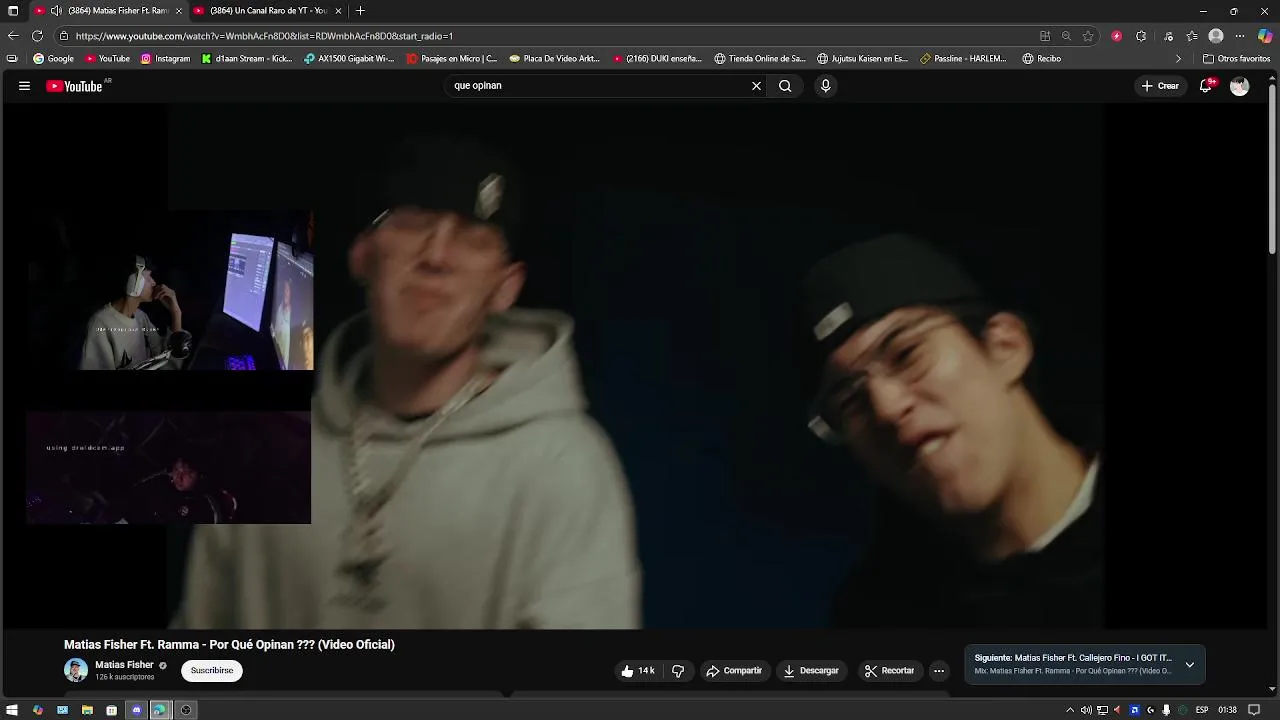
Task: Open the Google bookmark
Action: tap(53, 59)
